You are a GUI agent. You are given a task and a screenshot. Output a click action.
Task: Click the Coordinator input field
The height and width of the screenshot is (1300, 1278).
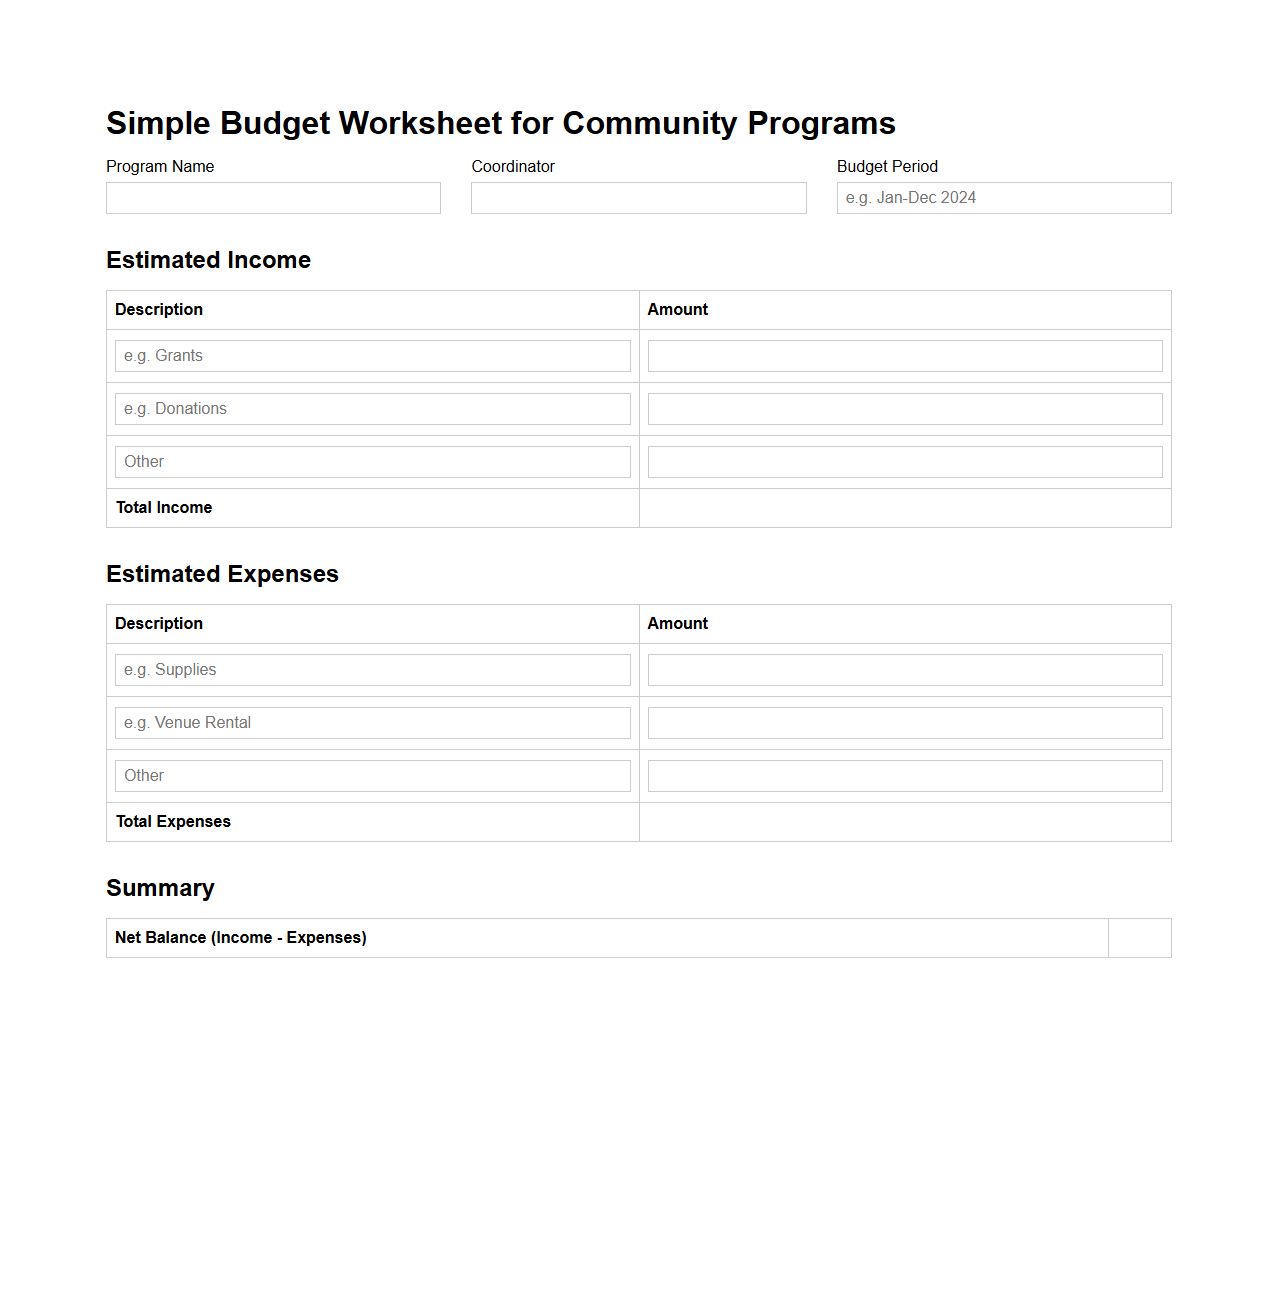637,198
